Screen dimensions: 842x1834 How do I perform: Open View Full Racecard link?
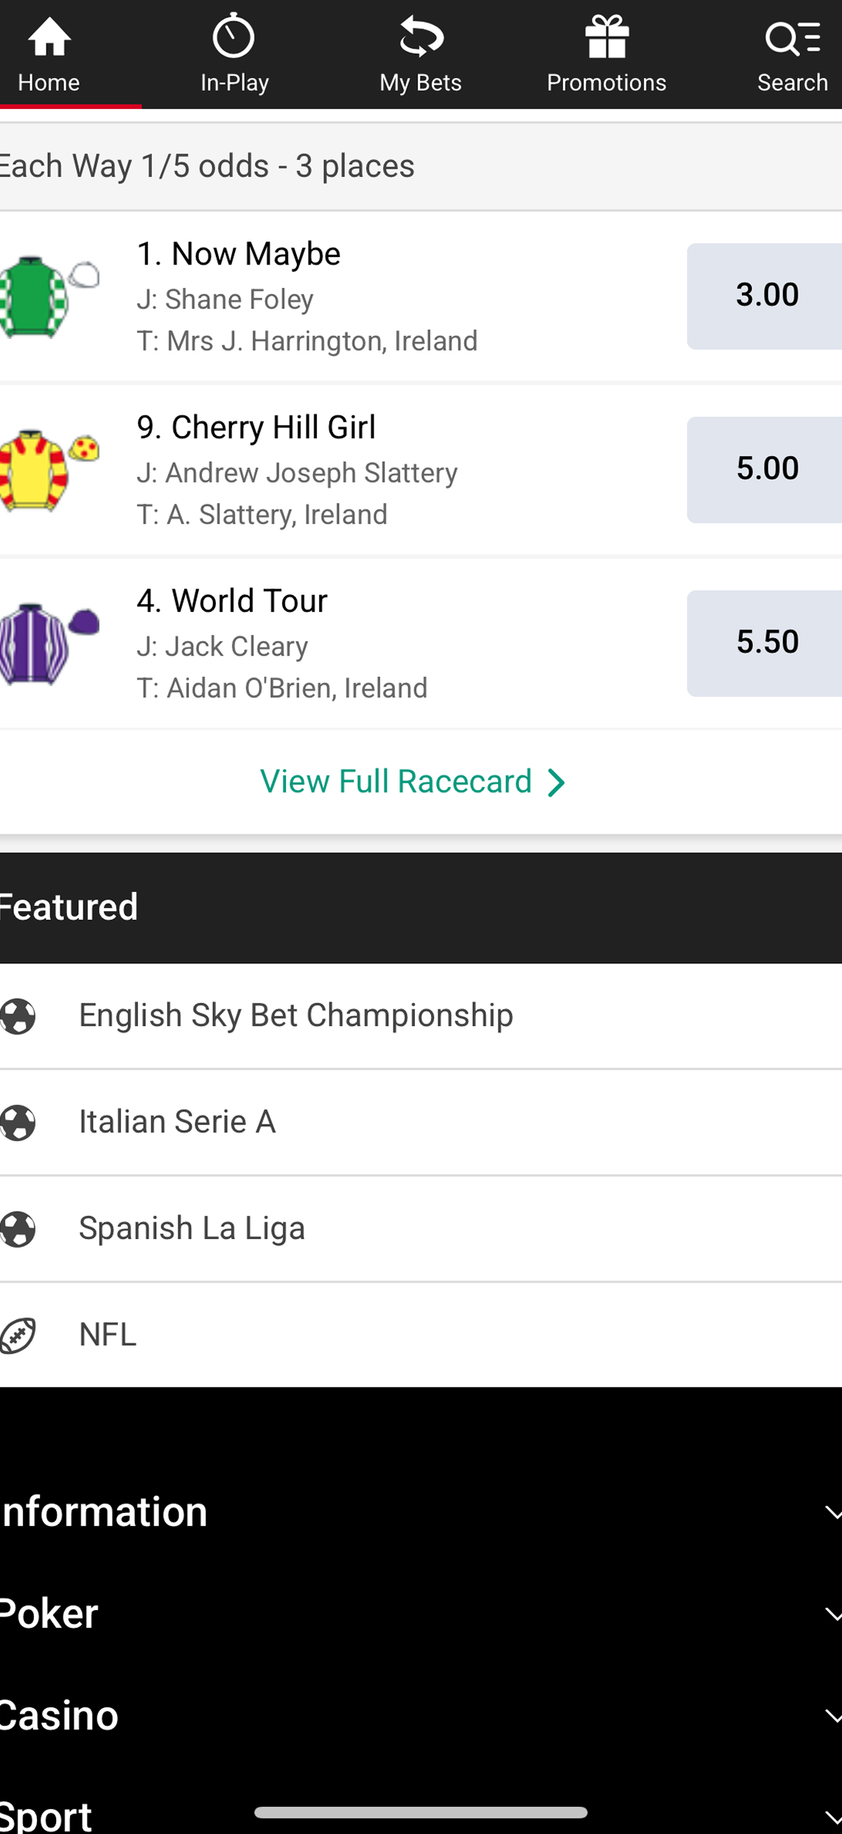(x=412, y=782)
